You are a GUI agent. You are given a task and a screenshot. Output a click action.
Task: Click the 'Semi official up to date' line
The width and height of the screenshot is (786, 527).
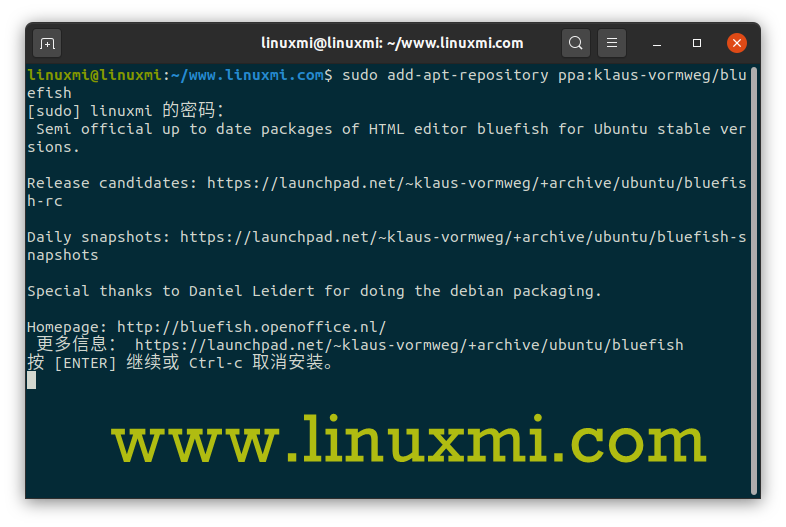point(386,138)
